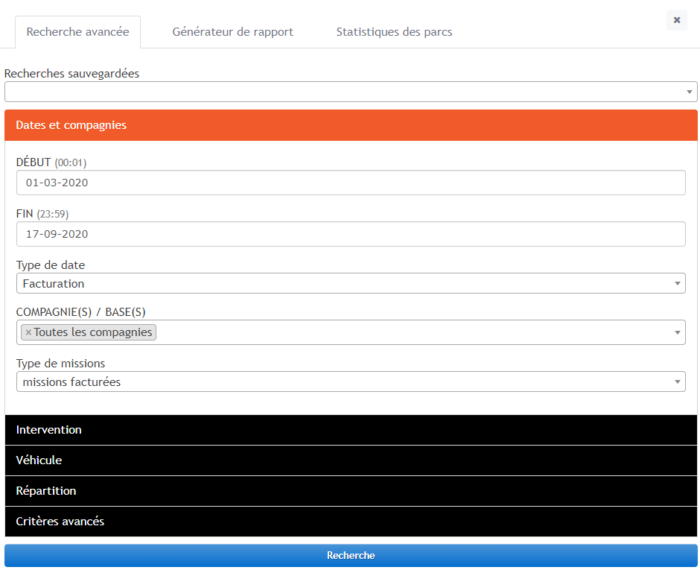Image resolution: width=700 pixels, height=570 pixels.
Task: Remove the 'Toutes les compagnies' tag
Action: tap(28, 332)
